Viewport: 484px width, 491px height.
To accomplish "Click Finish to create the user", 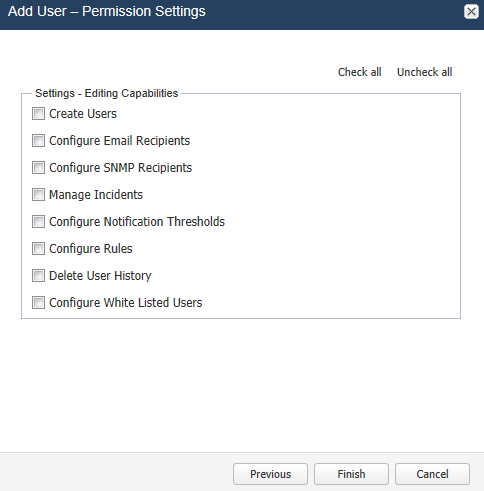I will (x=351, y=474).
